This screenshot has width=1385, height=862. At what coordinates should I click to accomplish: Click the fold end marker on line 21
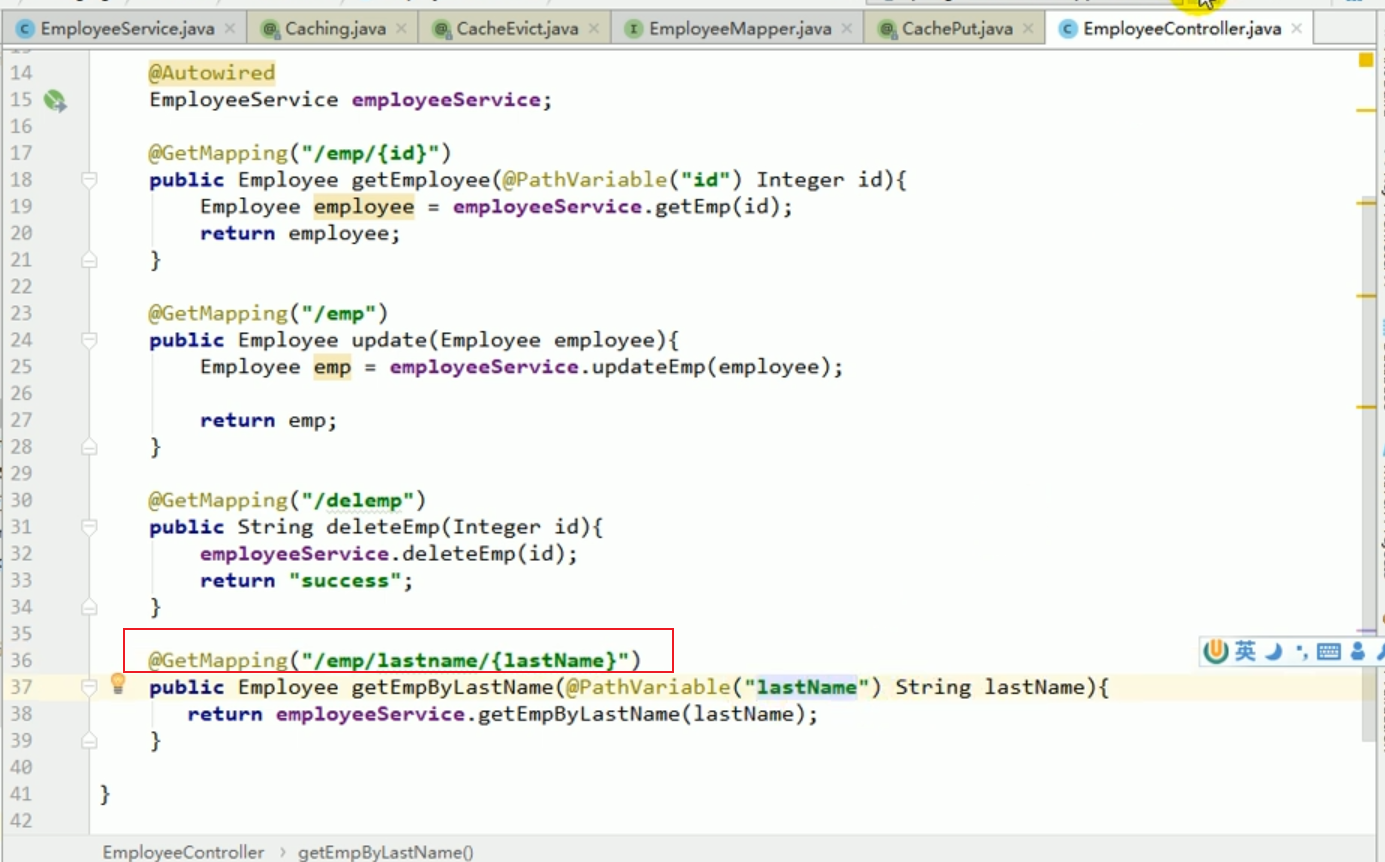click(x=89, y=260)
